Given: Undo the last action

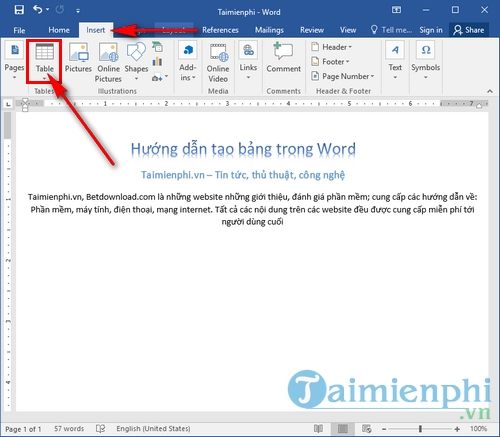Looking at the screenshot, I should 37,10.
